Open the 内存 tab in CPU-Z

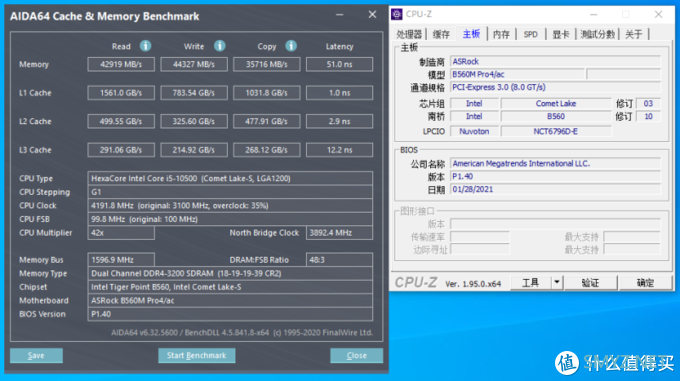click(x=501, y=34)
